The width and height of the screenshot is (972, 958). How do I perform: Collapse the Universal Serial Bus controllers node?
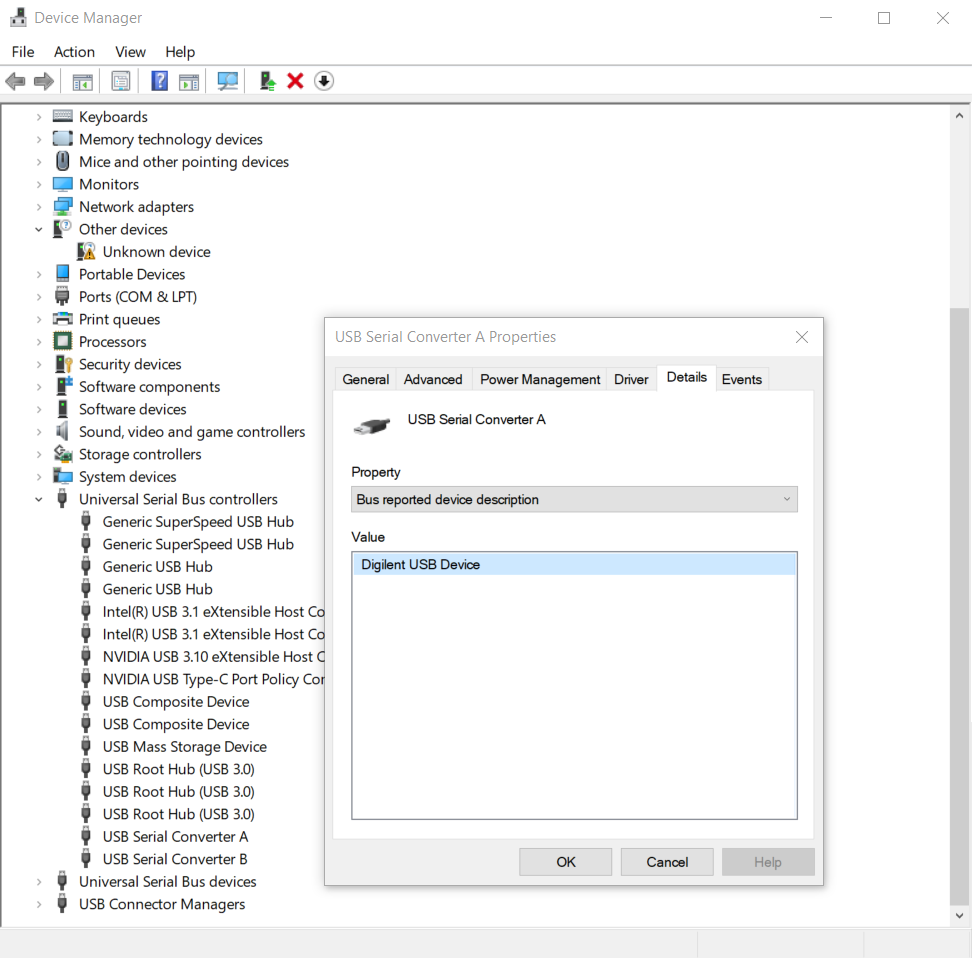pos(39,500)
